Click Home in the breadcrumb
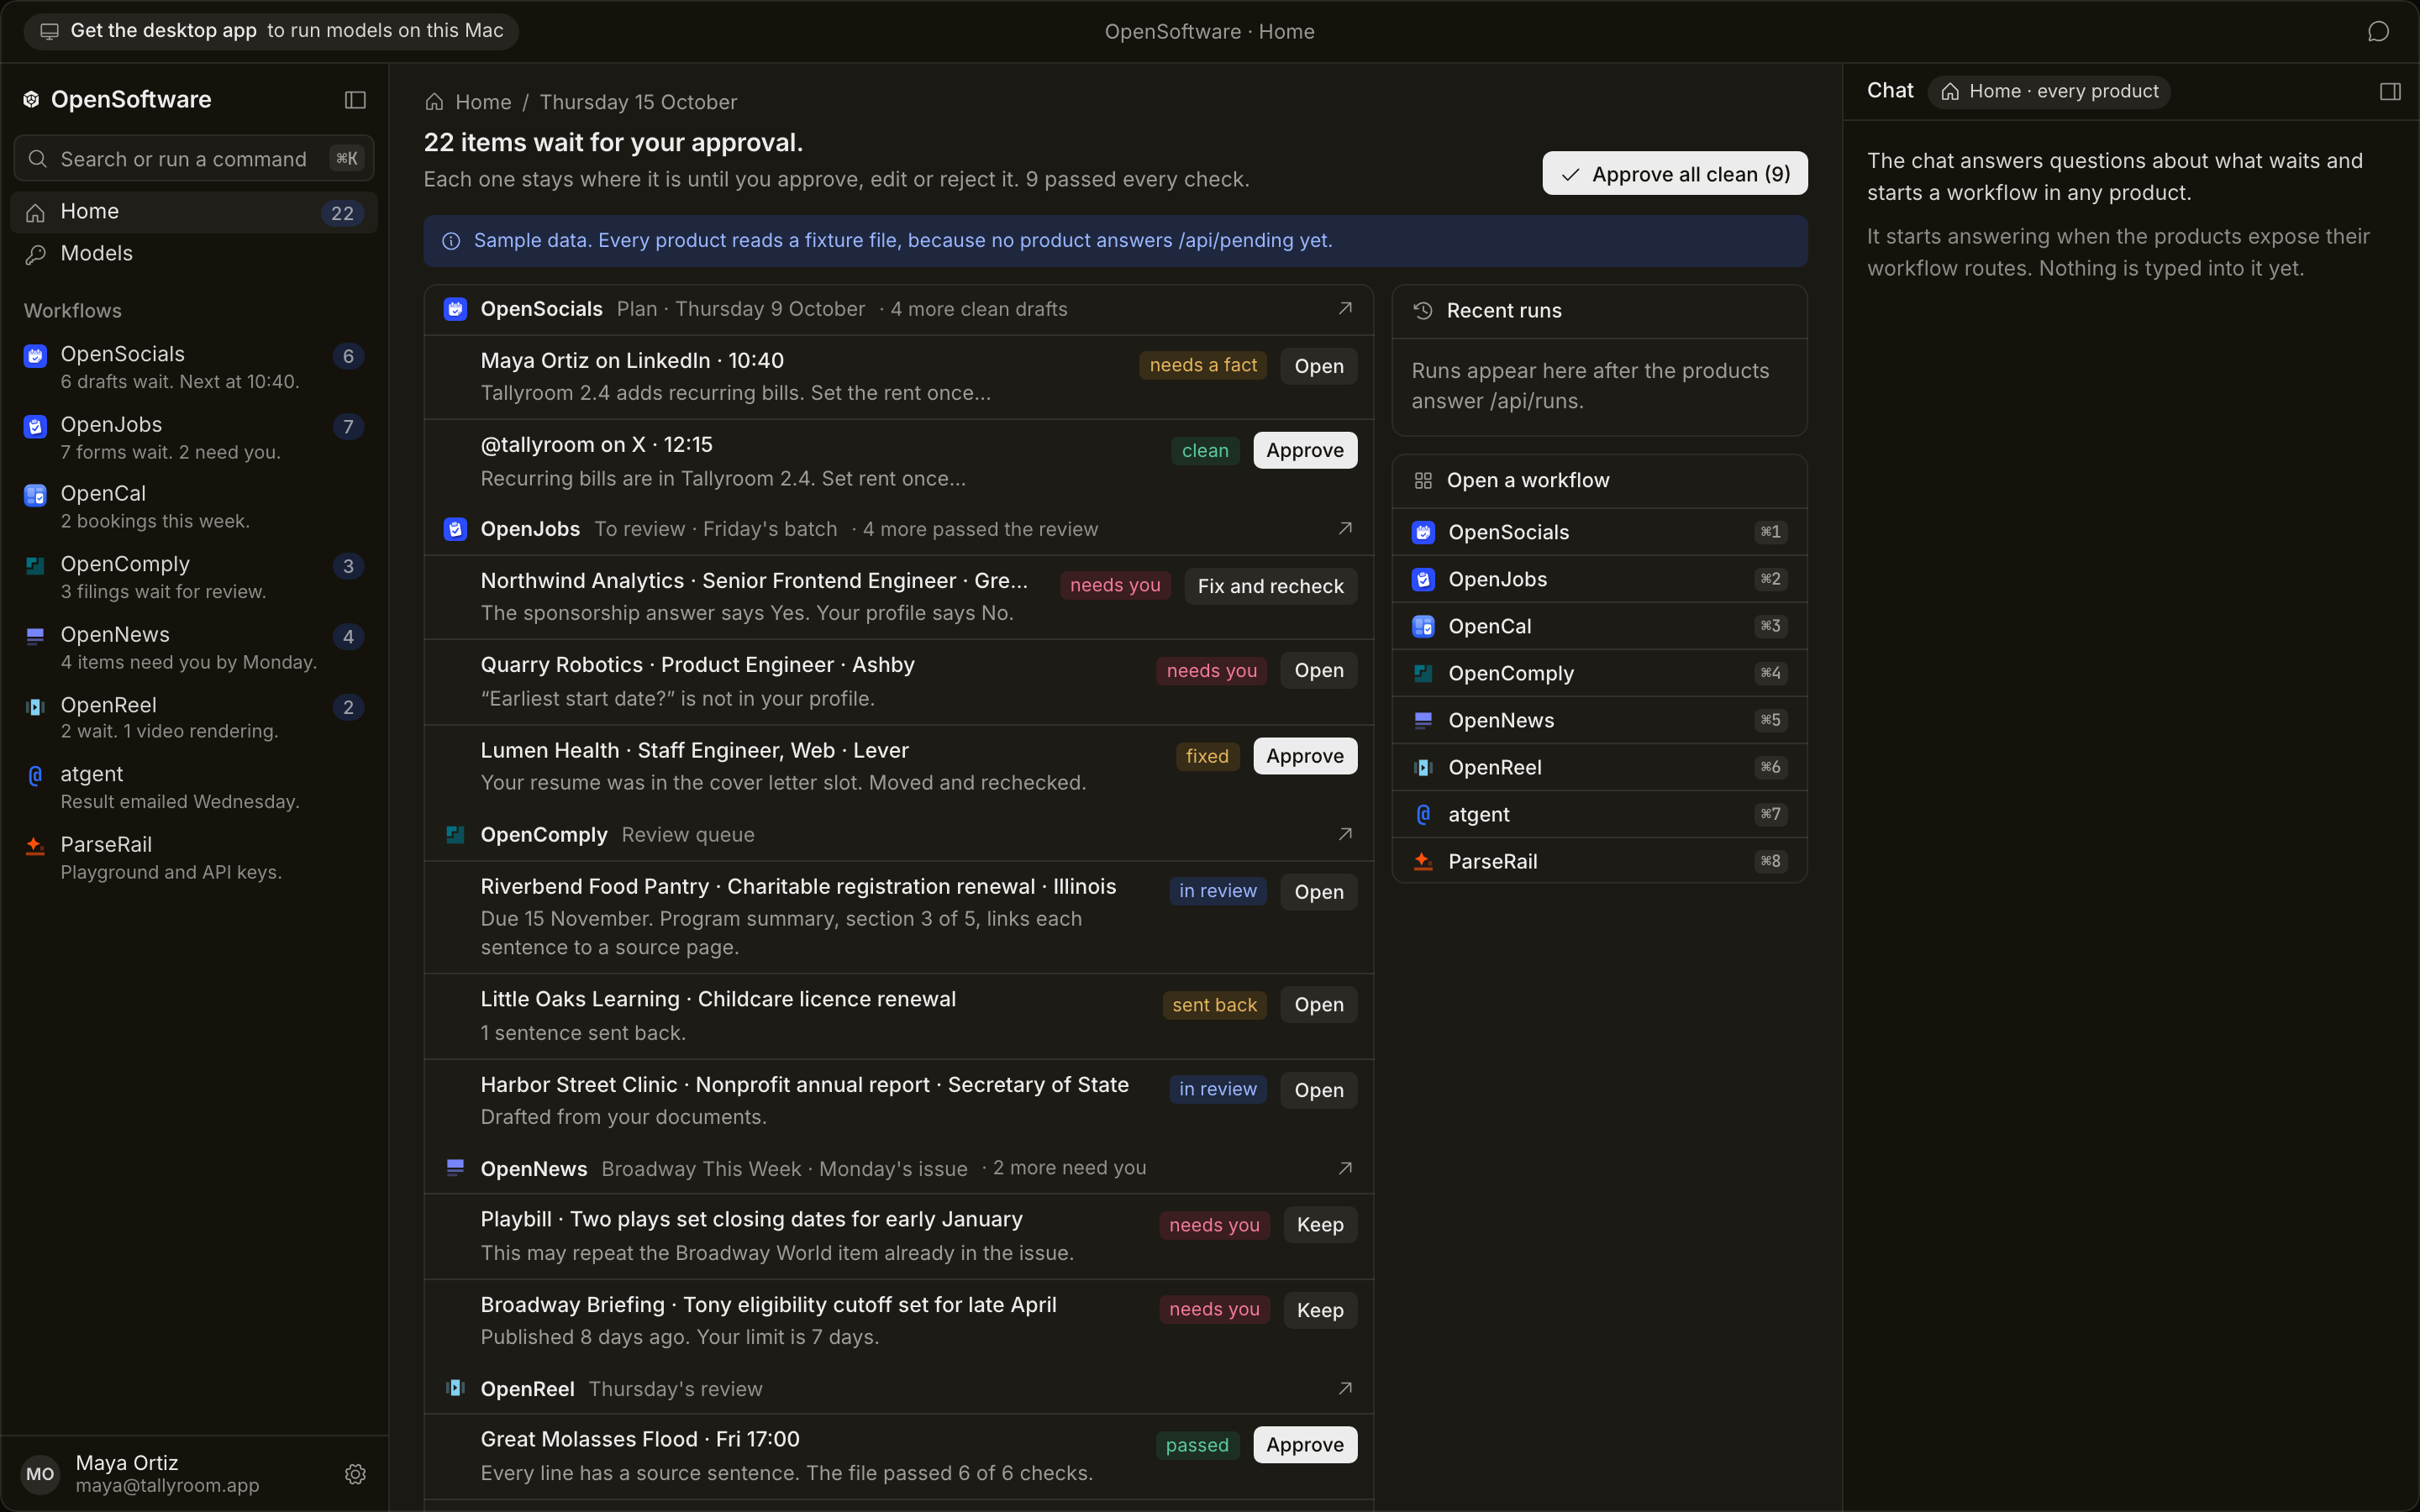Screen dimensions: 2420x1512 483,102
